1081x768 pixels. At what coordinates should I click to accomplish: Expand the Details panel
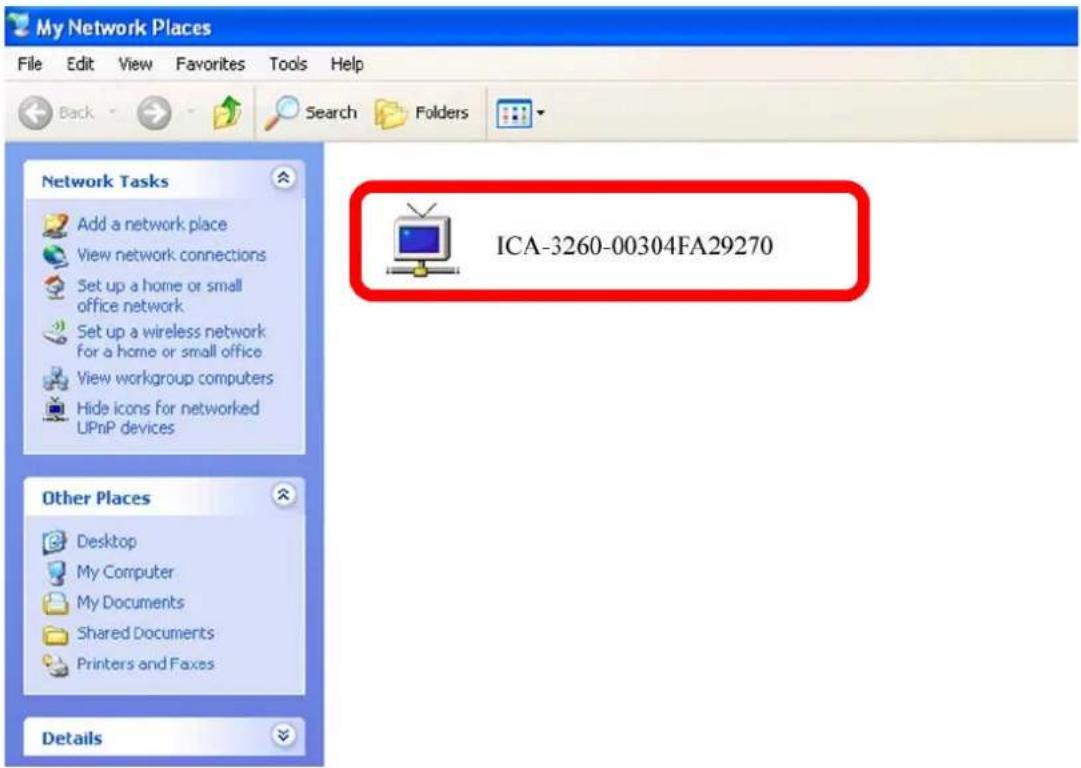[x=283, y=735]
